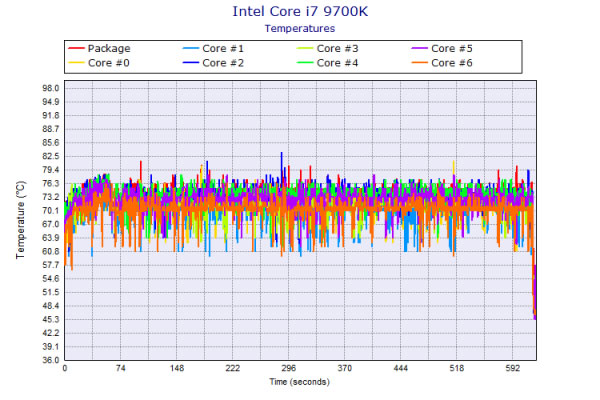Click the 76.3 y-axis value
The image size is (600, 400).
[51, 183]
